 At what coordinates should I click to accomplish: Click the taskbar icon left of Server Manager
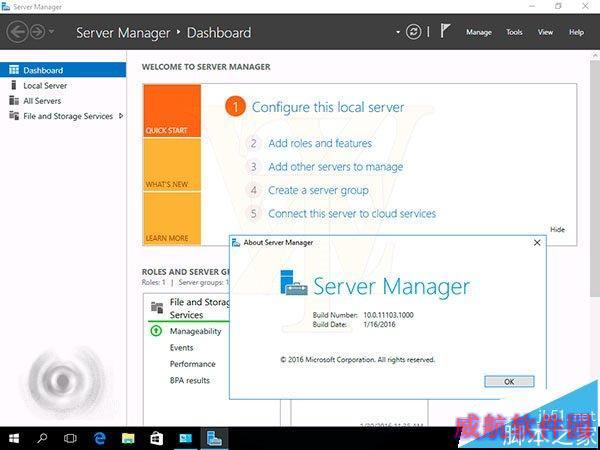click(186, 439)
